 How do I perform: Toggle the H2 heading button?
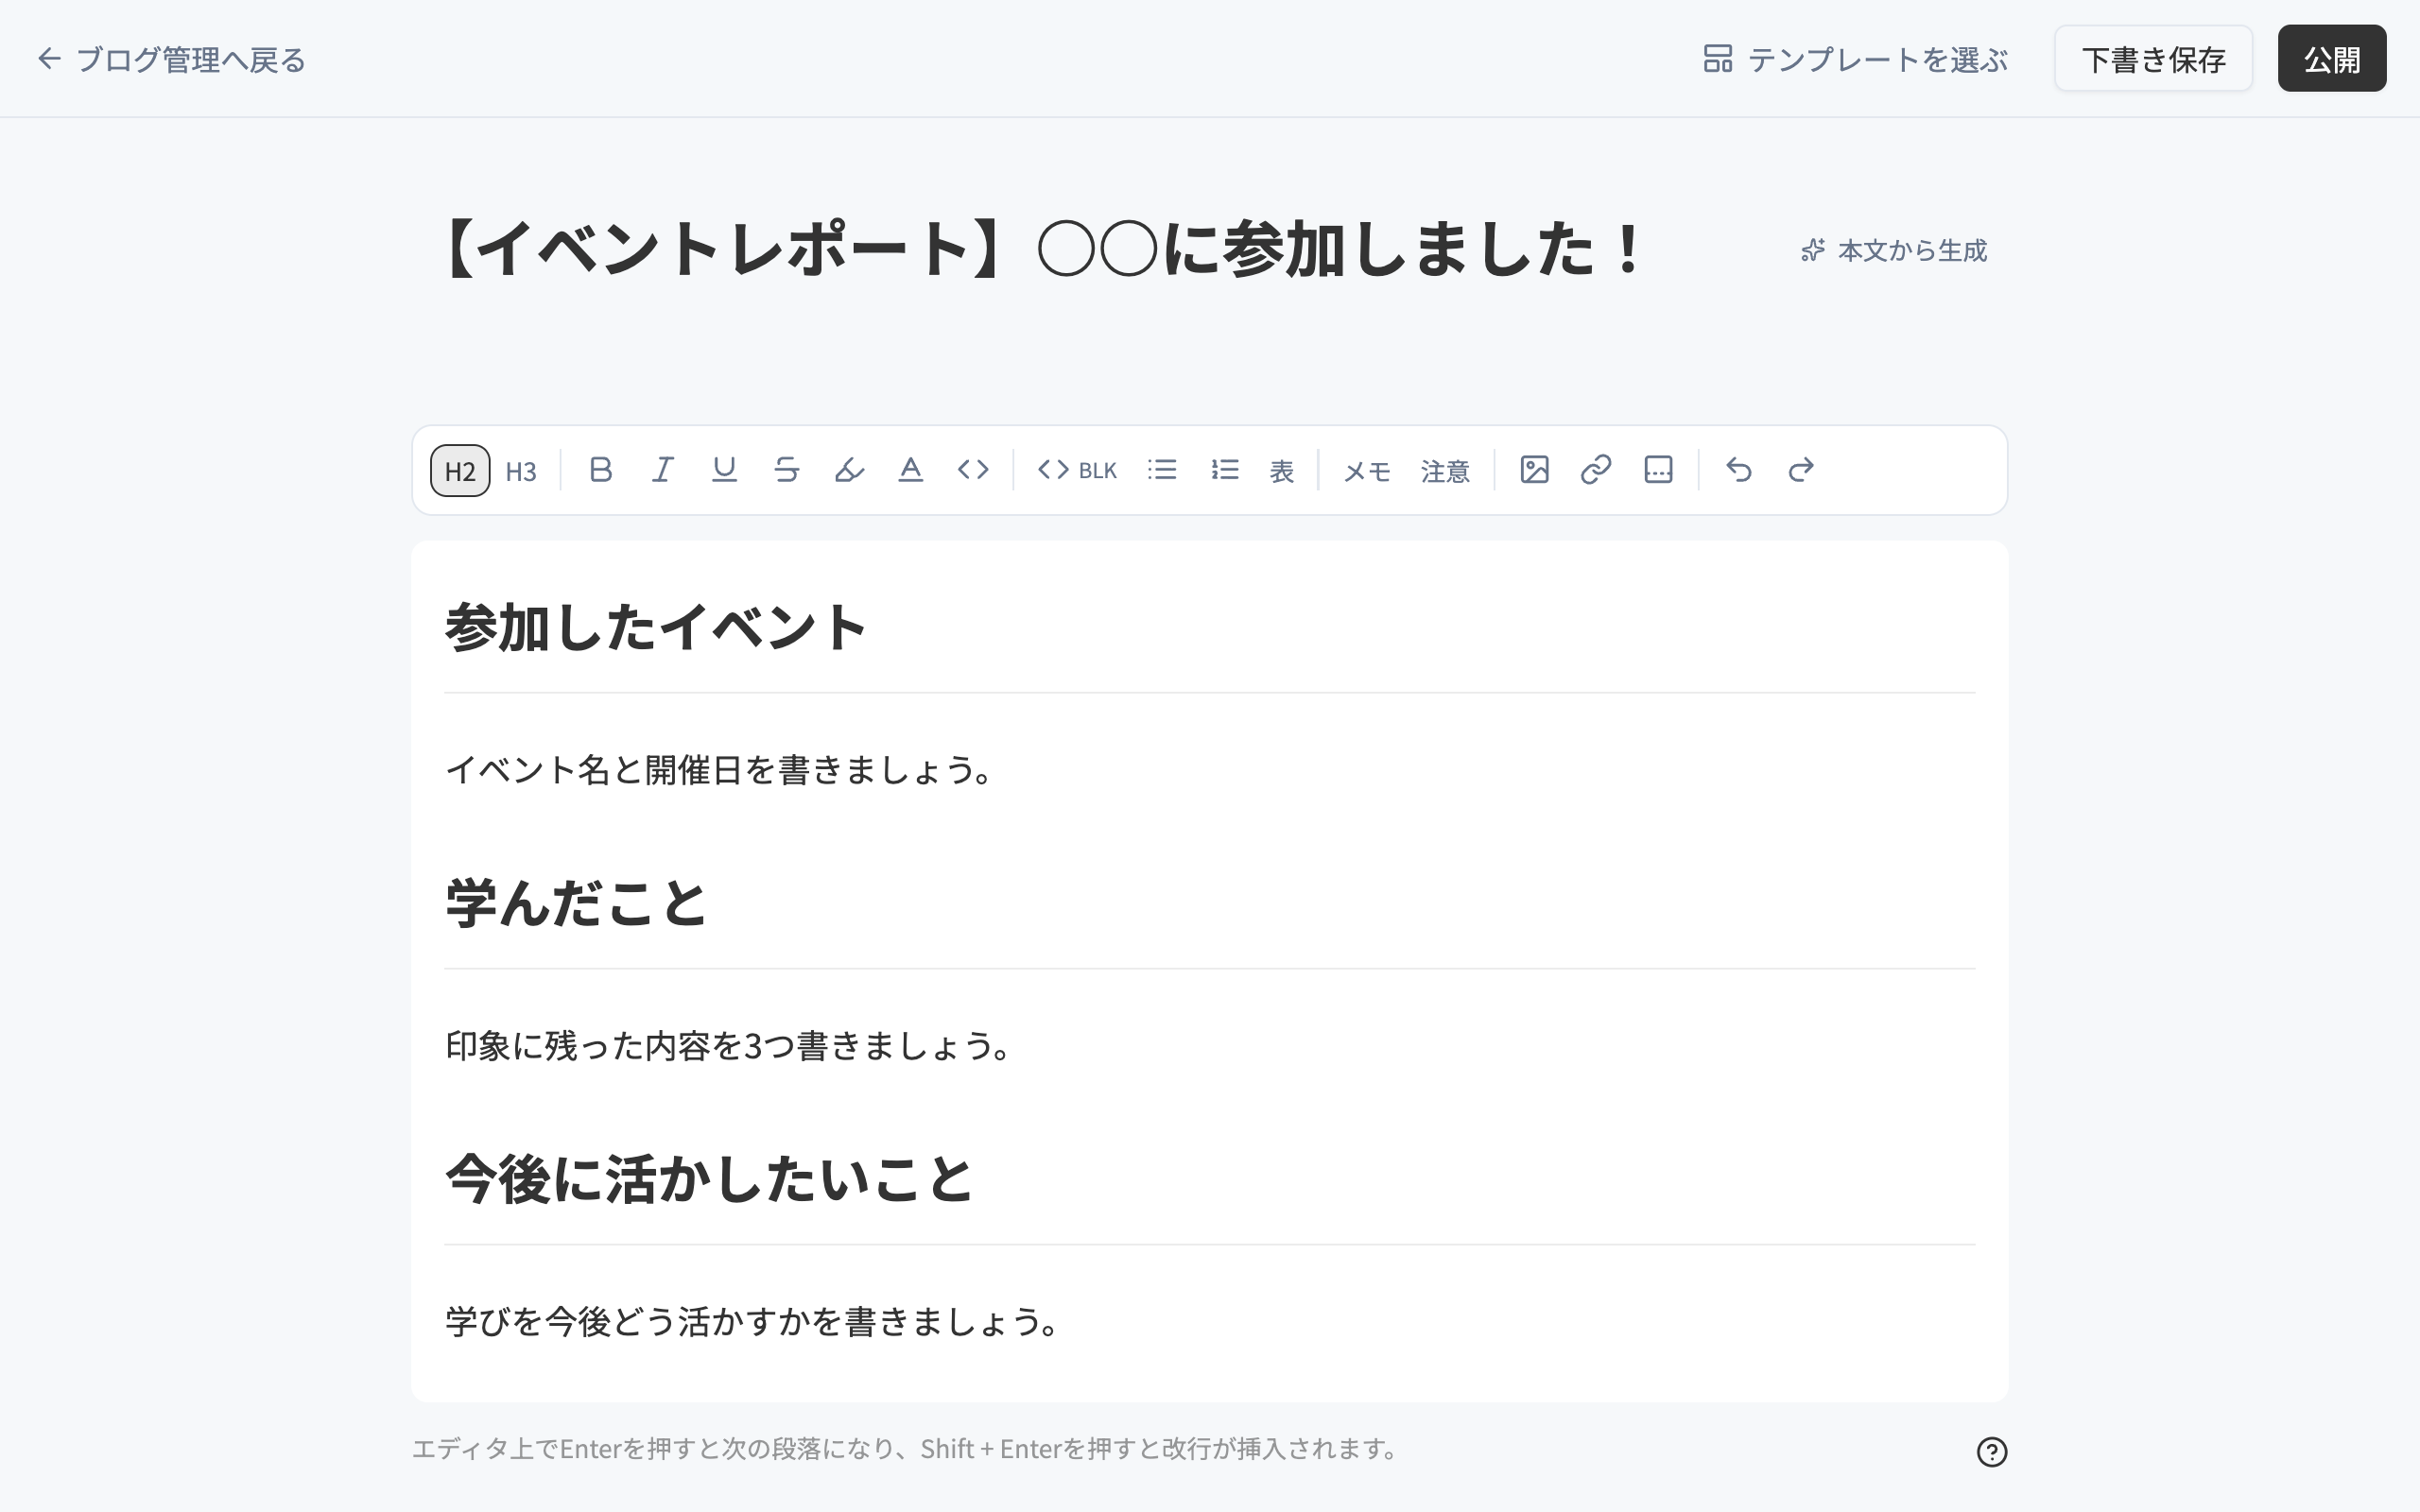pos(460,470)
